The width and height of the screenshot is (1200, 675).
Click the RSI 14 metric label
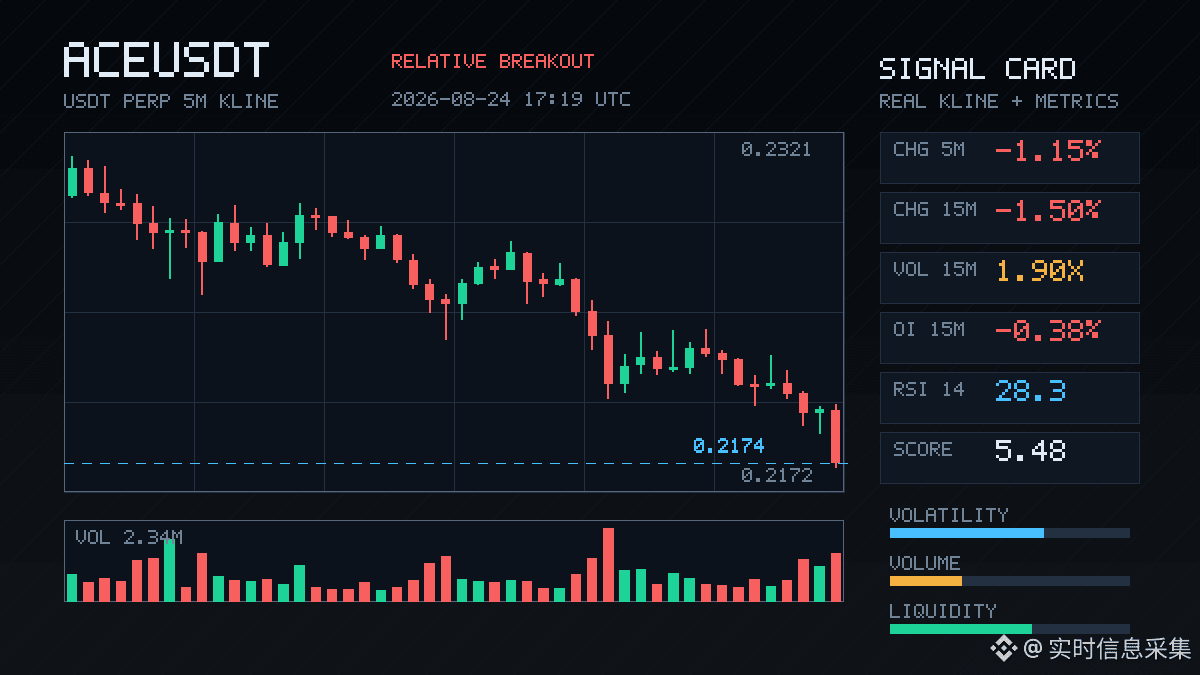pos(929,390)
